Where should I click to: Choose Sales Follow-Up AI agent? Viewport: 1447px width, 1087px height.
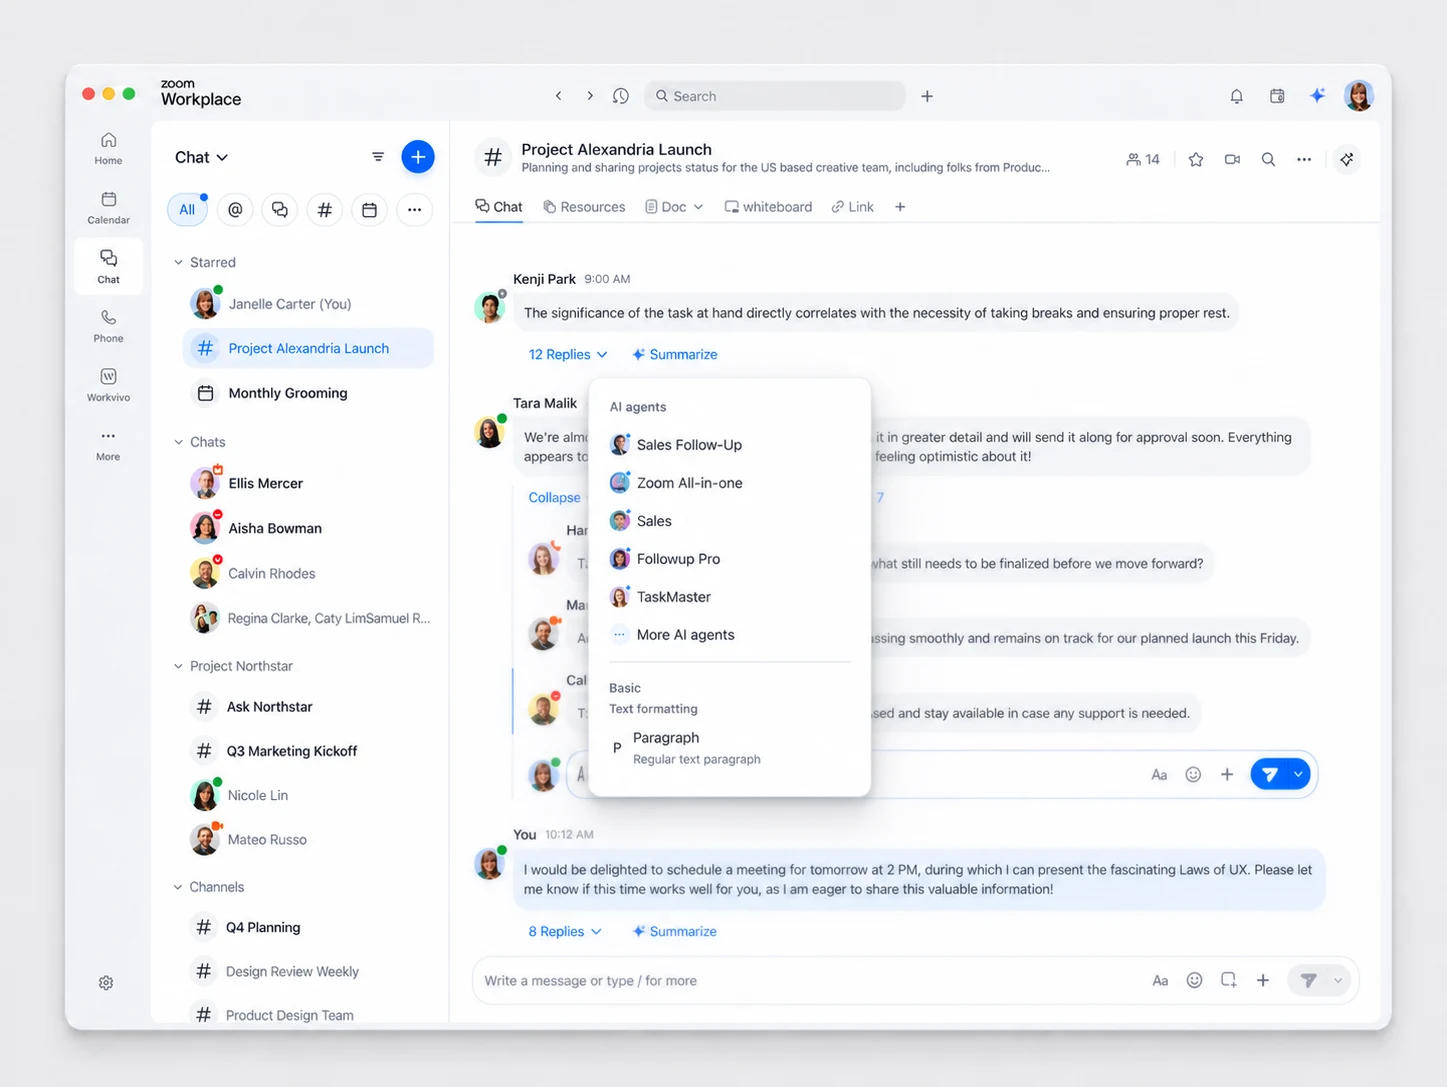pos(729,445)
